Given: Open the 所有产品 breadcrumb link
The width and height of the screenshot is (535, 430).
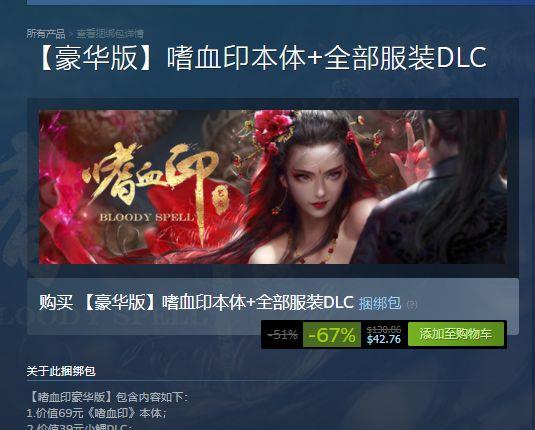Looking at the screenshot, I should [46, 33].
